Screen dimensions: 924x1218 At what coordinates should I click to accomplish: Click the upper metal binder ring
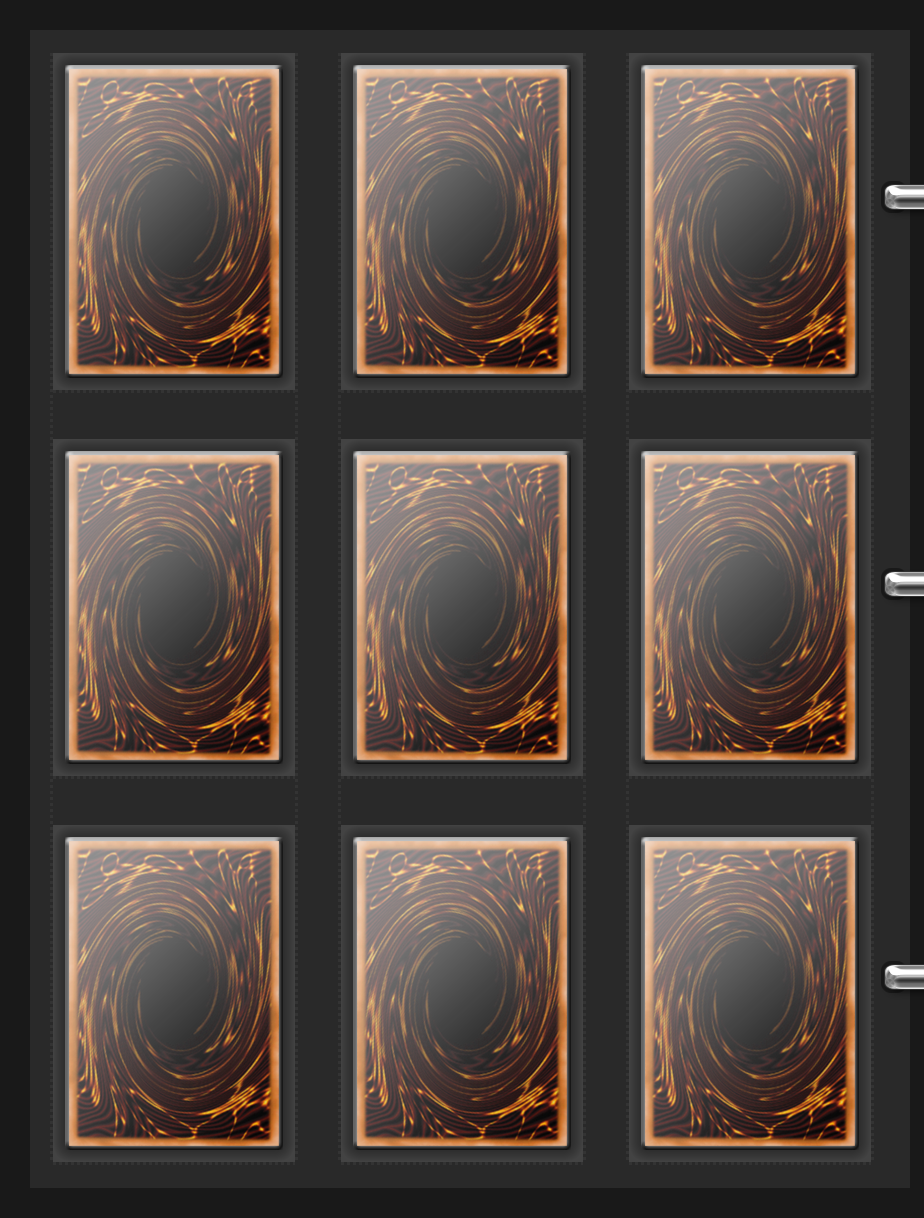pos(904,197)
